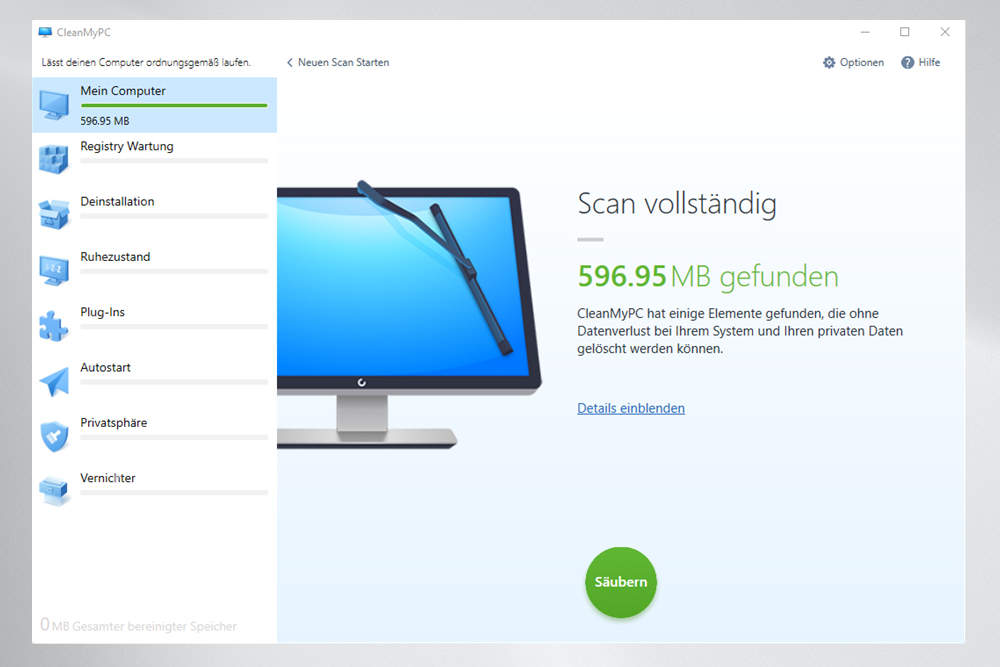Screen dimensions: 1000x667
Task: Click the green Säubern button
Action: click(621, 582)
